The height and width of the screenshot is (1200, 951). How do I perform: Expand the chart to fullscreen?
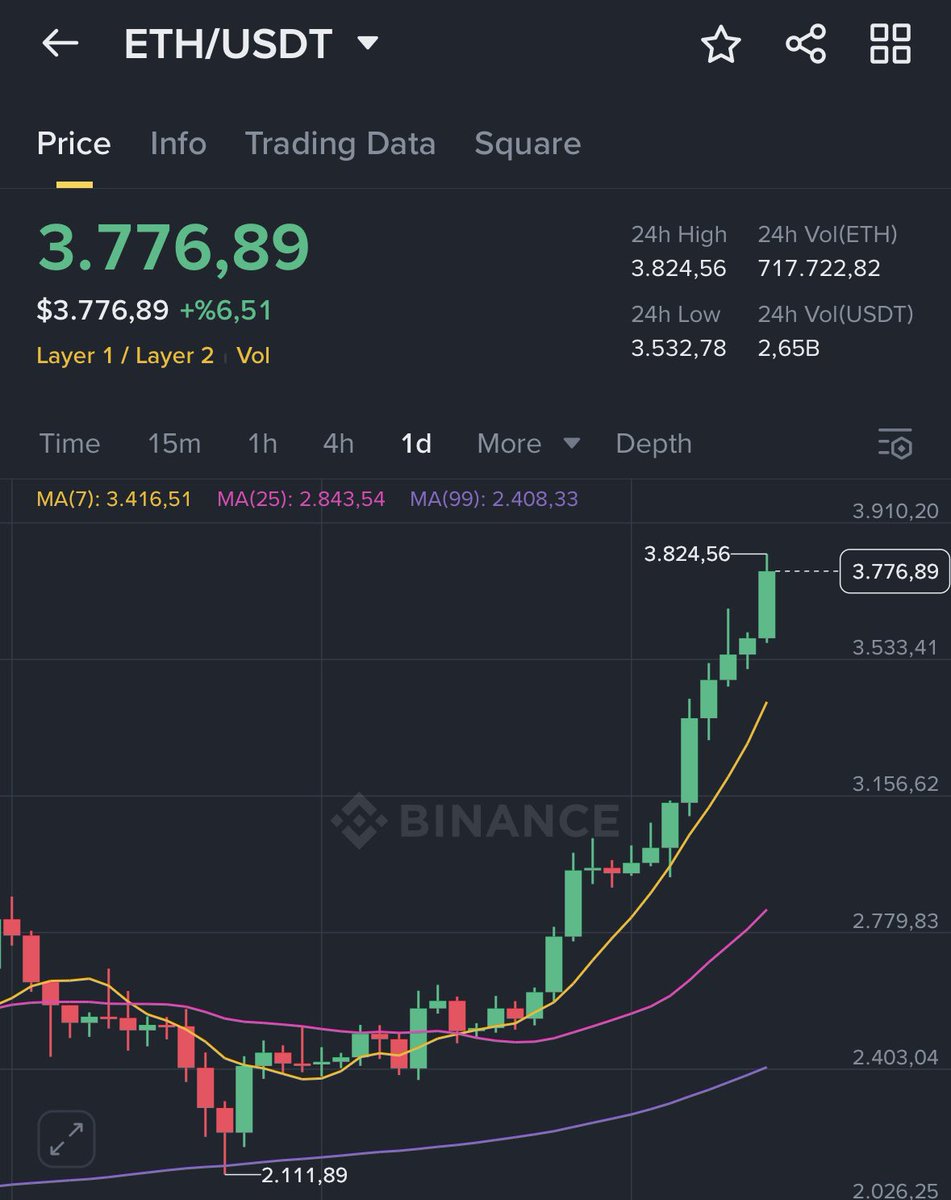pyautogui.click(x=65, y=1138)
